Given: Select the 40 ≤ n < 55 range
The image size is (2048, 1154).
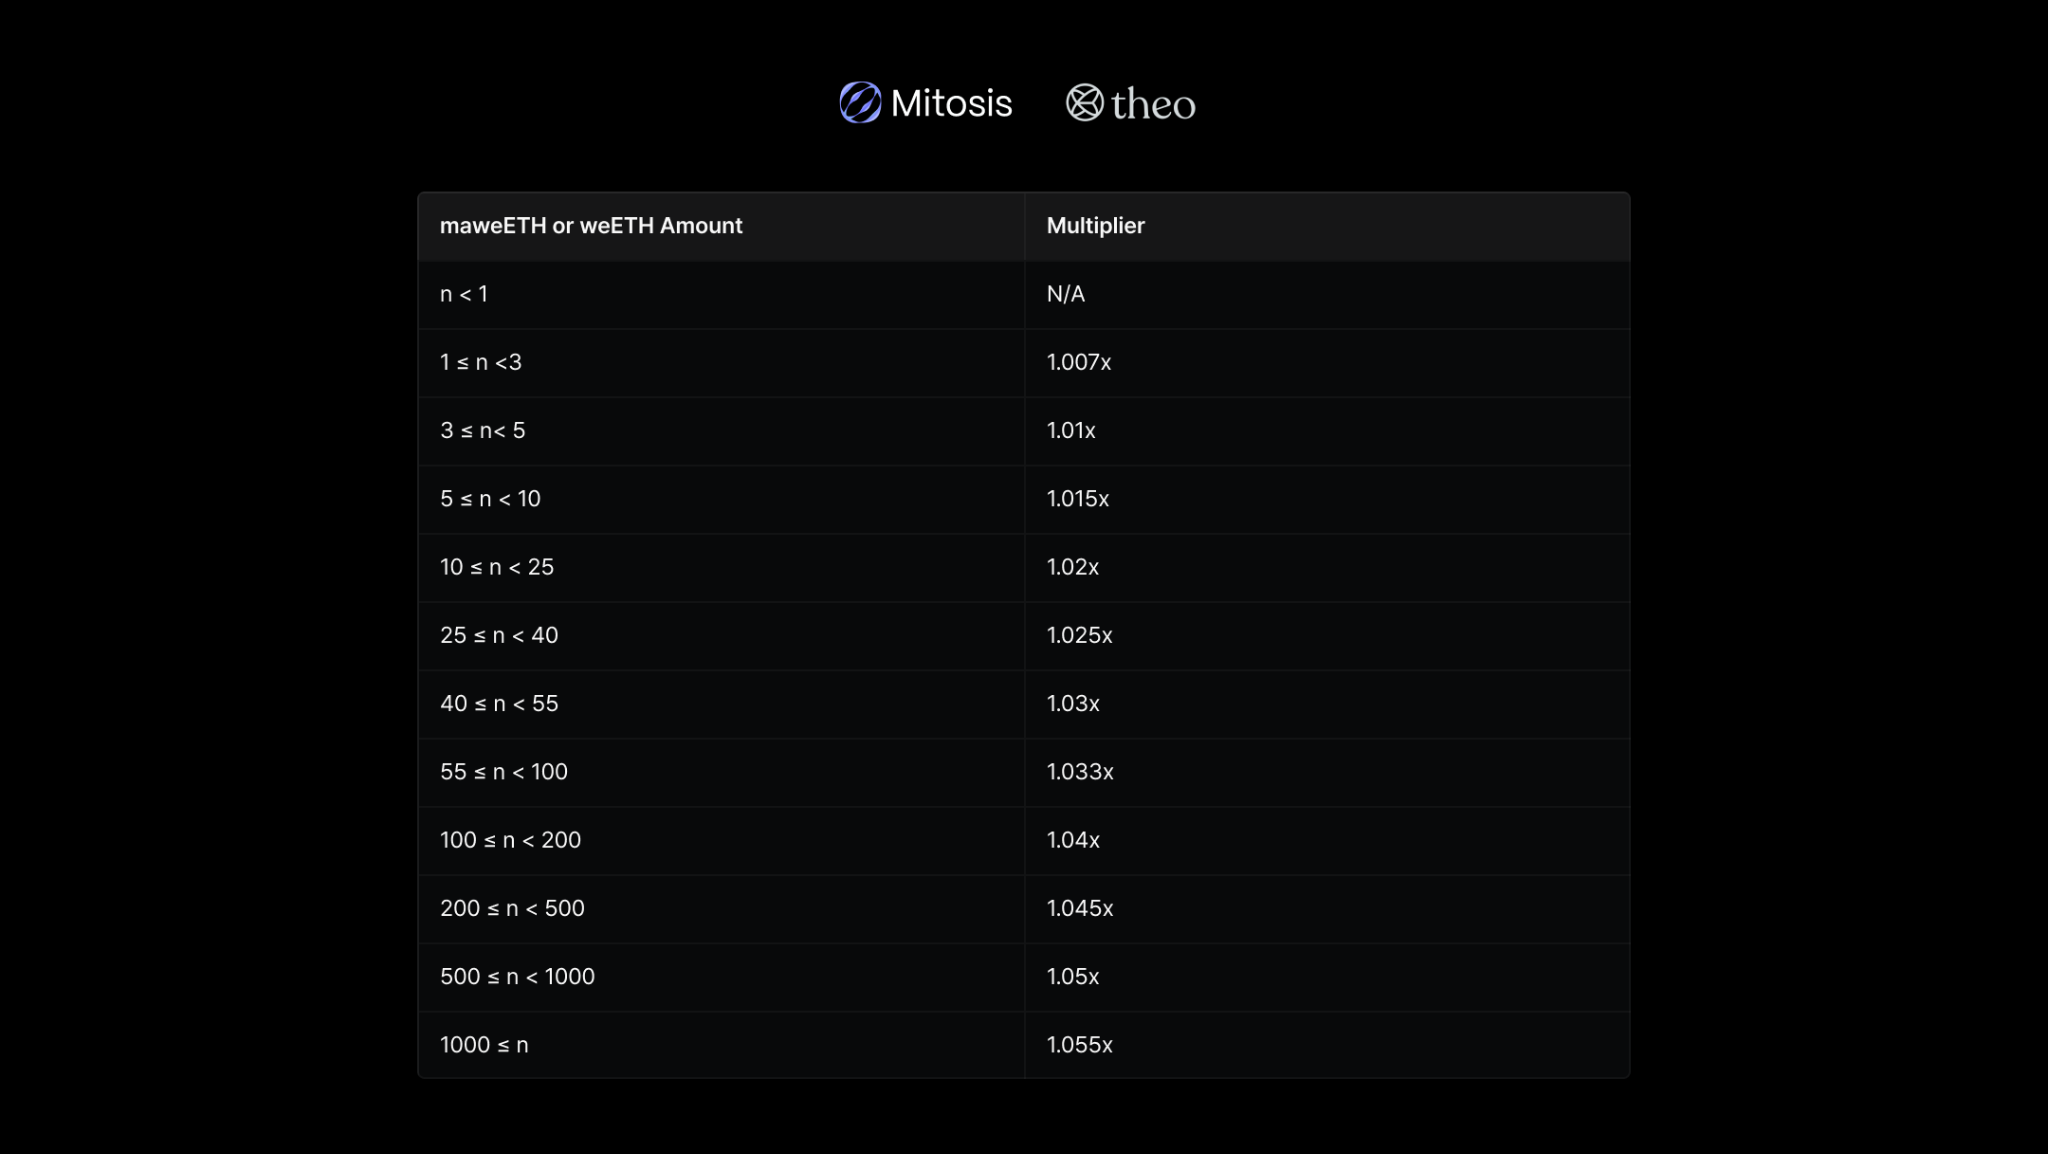Looking at the screenshot, I should 499,704.
